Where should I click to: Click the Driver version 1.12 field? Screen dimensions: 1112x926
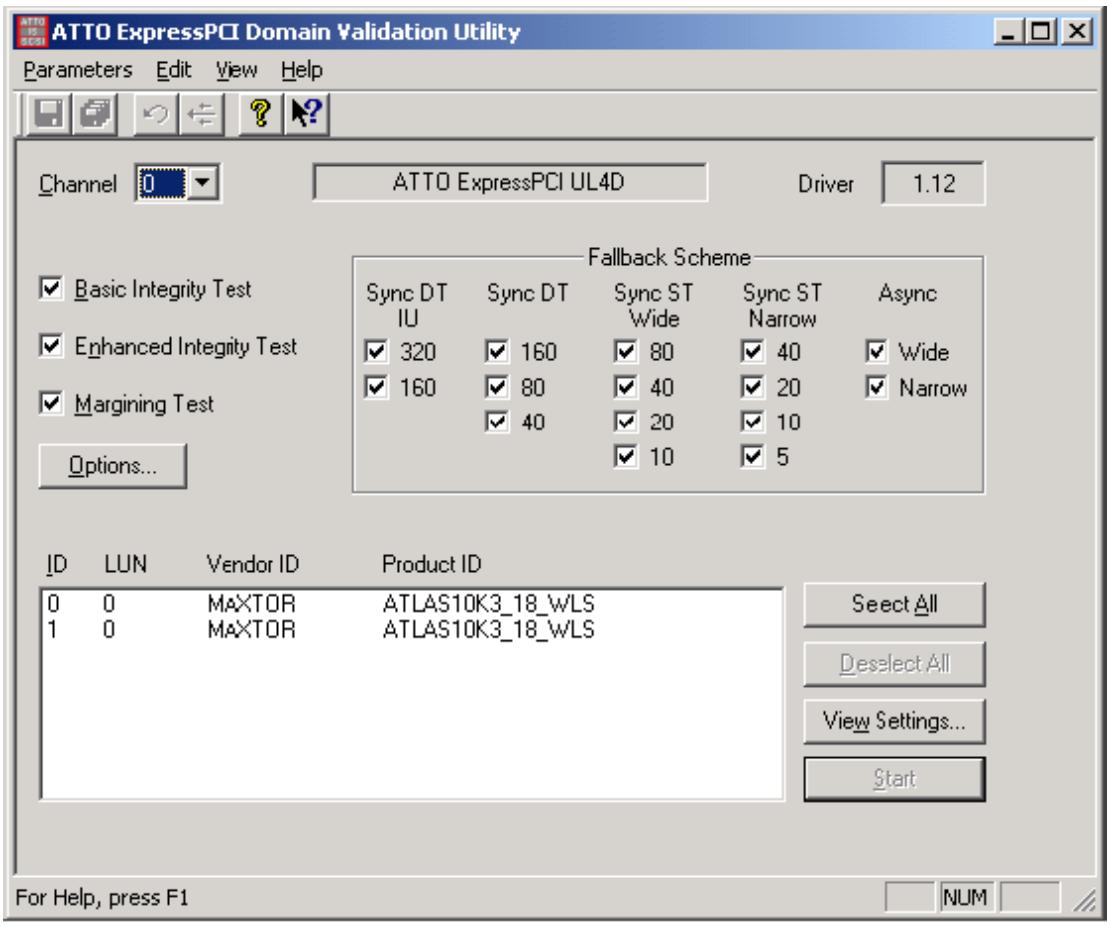tap(933, 184)
